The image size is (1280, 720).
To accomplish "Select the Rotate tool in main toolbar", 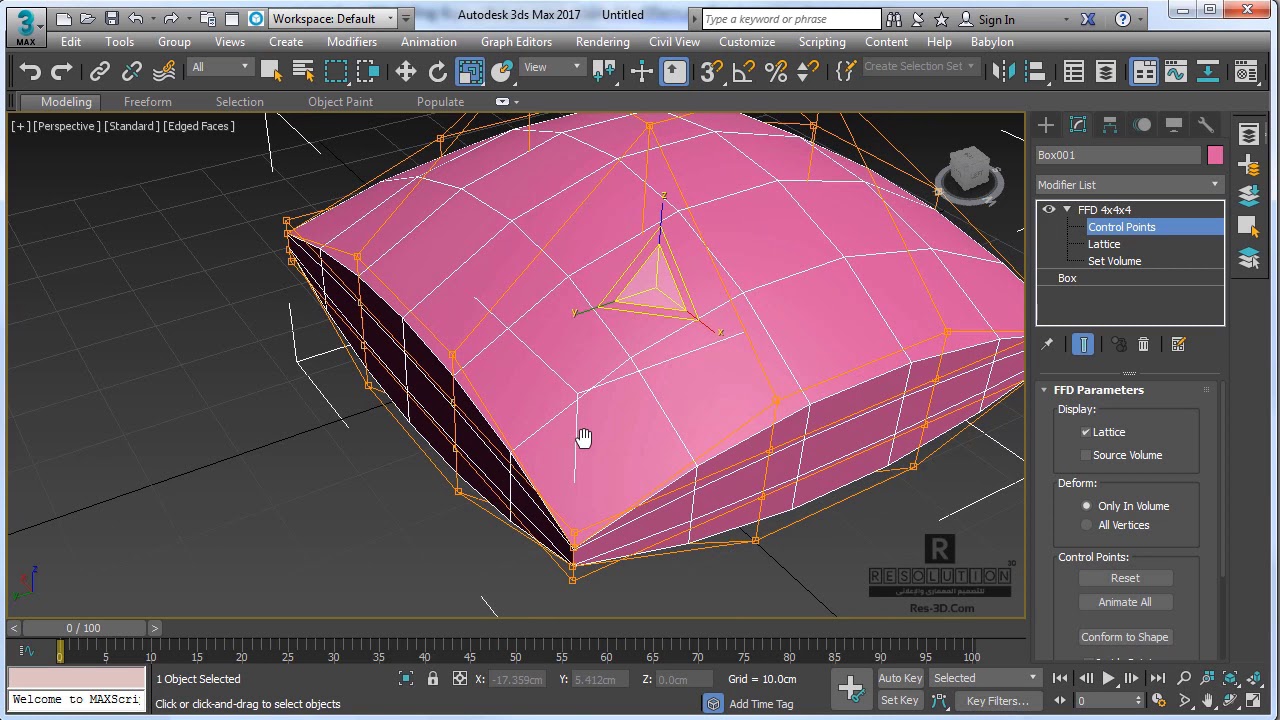I will [x=438, y=71].
